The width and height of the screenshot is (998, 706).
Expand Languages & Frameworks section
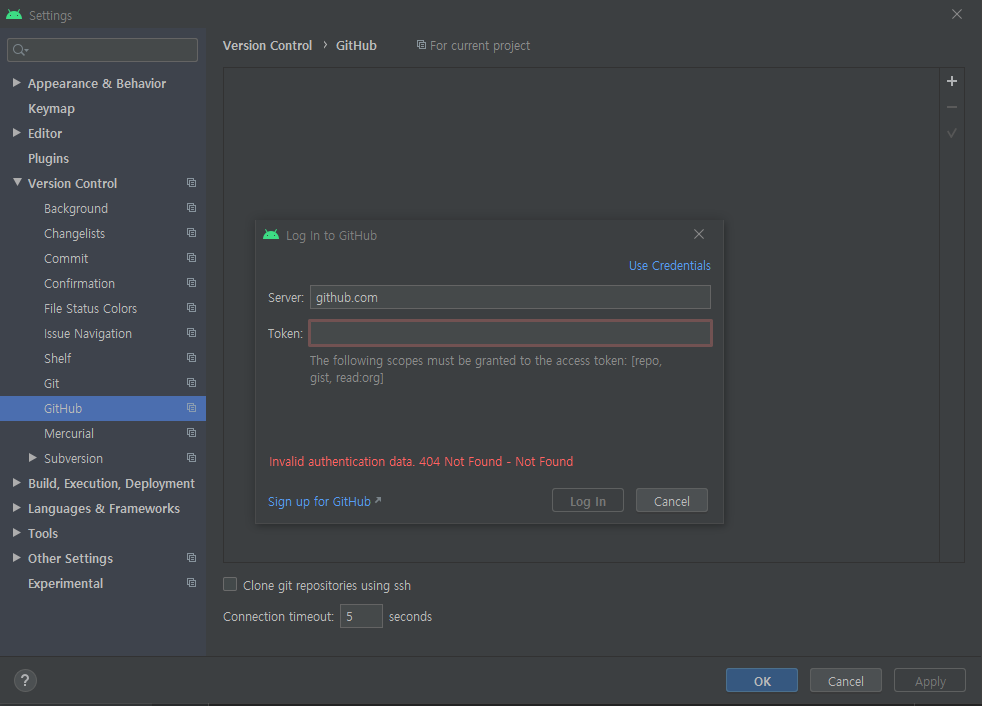click(x=17, y=507)
